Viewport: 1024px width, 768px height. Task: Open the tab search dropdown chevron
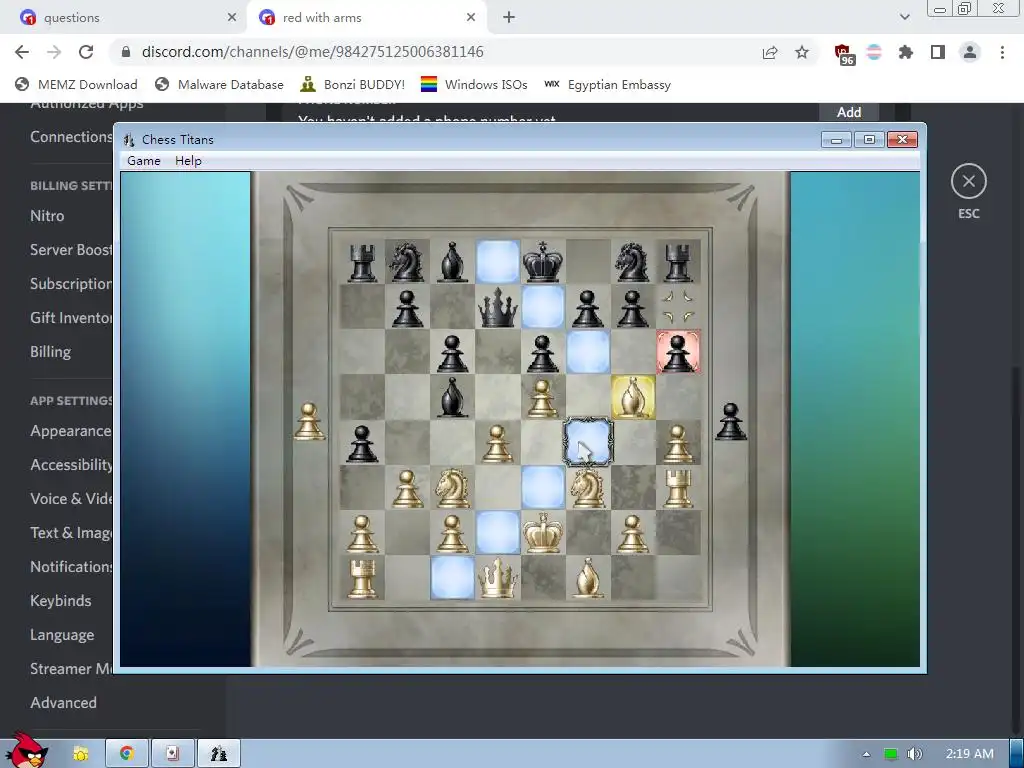(x=904, y=18)
